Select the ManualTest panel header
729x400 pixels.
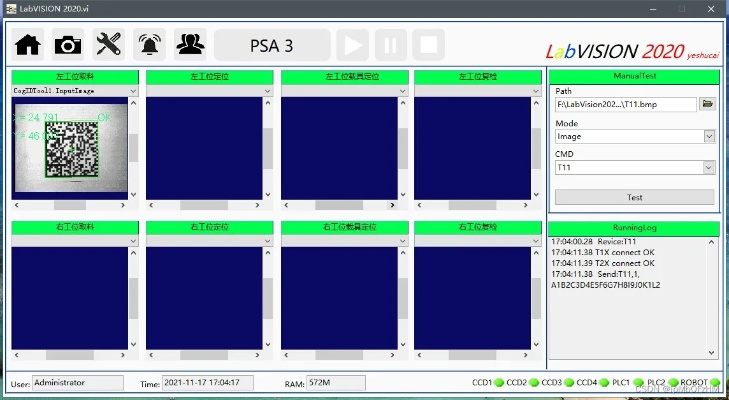point(634,76)
